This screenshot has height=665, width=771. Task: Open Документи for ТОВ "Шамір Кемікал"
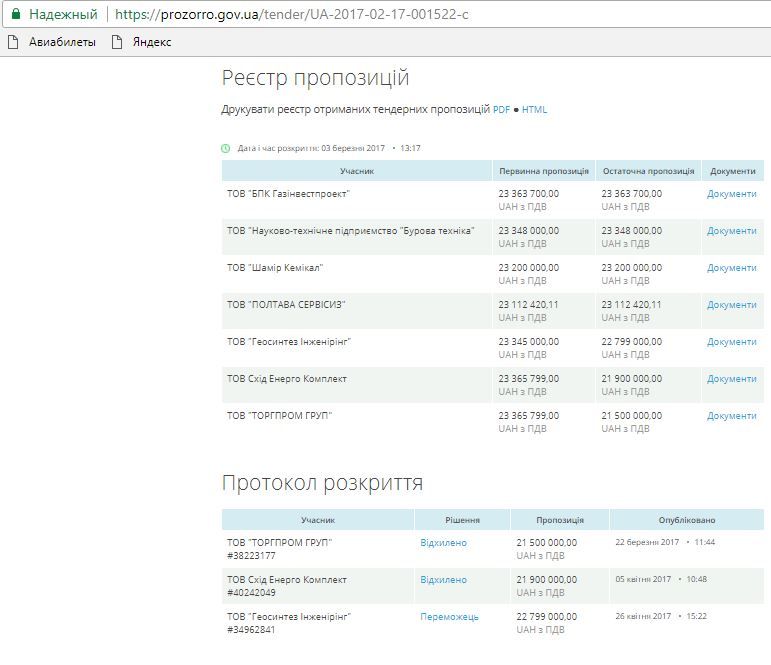pyautogui.click(x=732, y=268)
